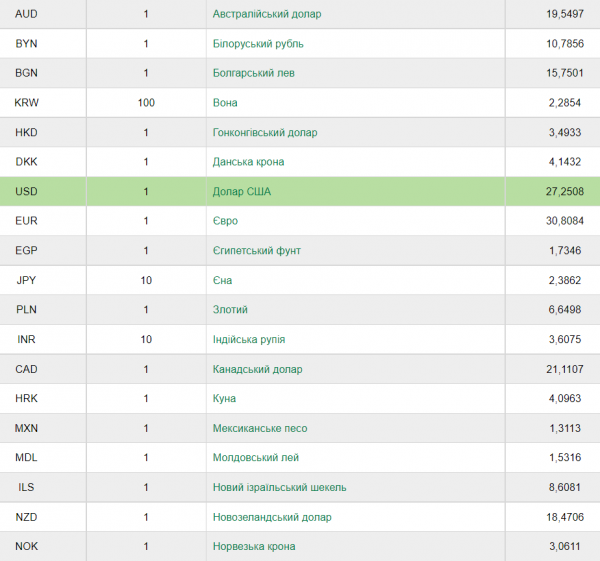Click the rate value 6,6498
The image size is (600, 561).
[x=565, y=310]
